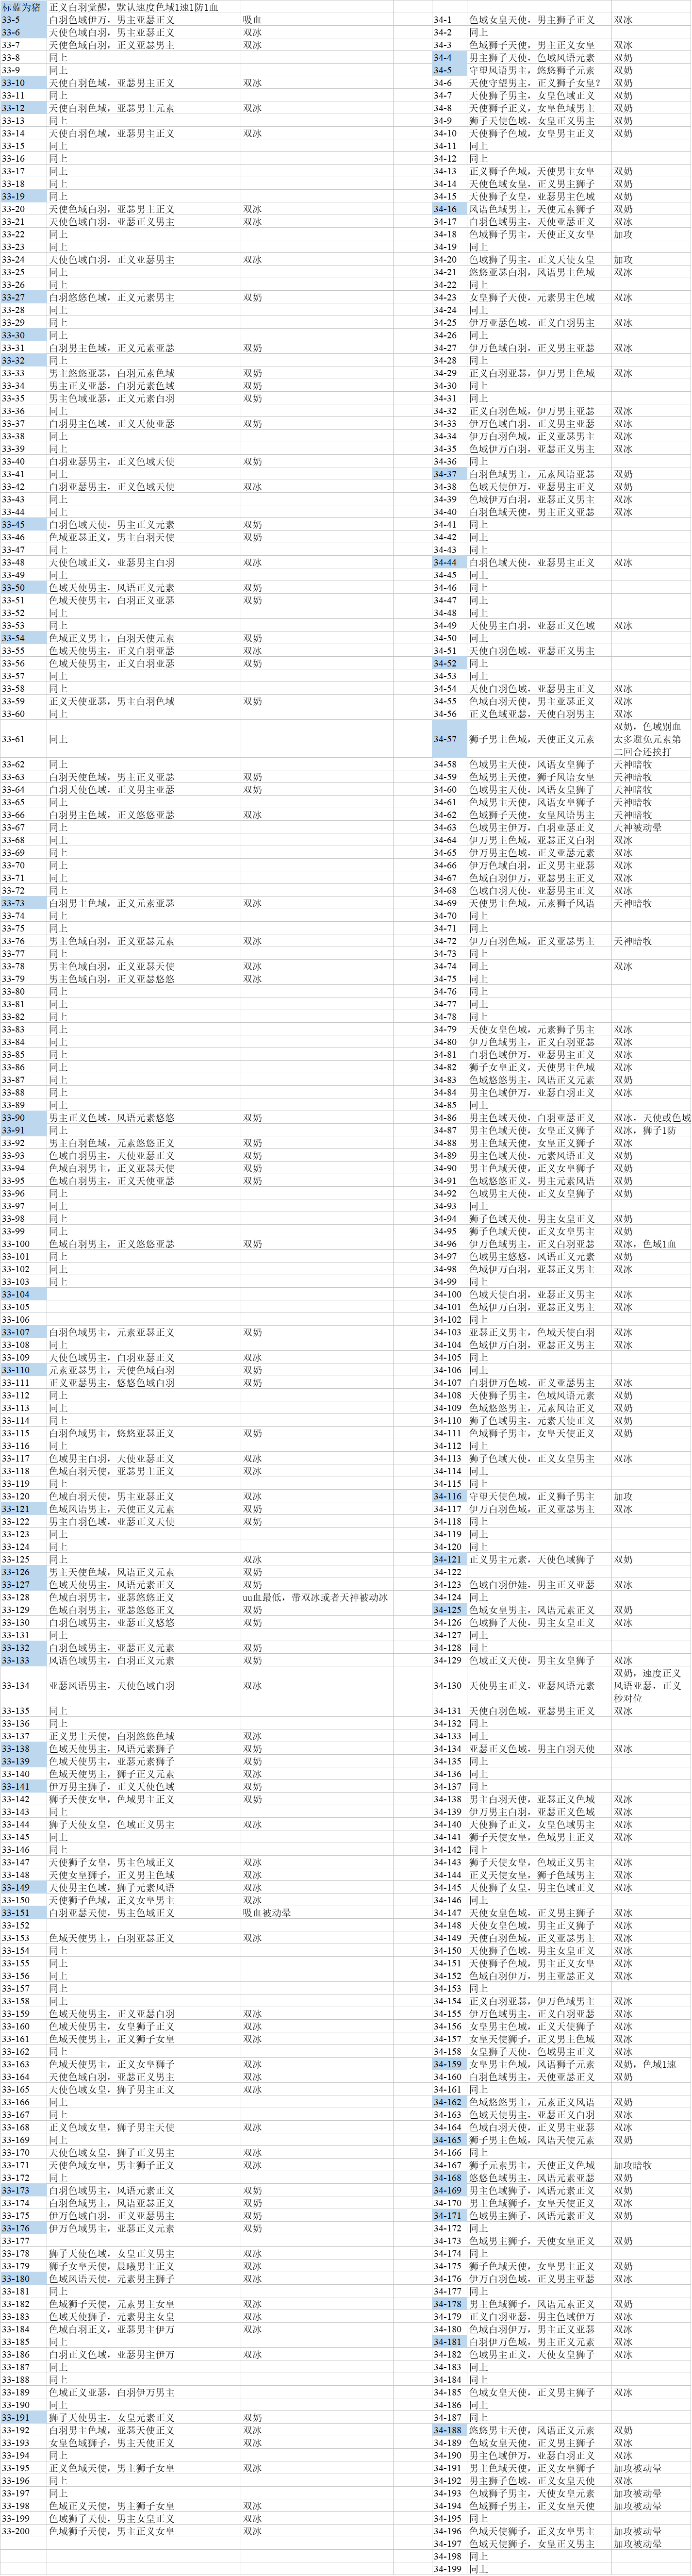Click the blue label 33-54

coord(23,638)
